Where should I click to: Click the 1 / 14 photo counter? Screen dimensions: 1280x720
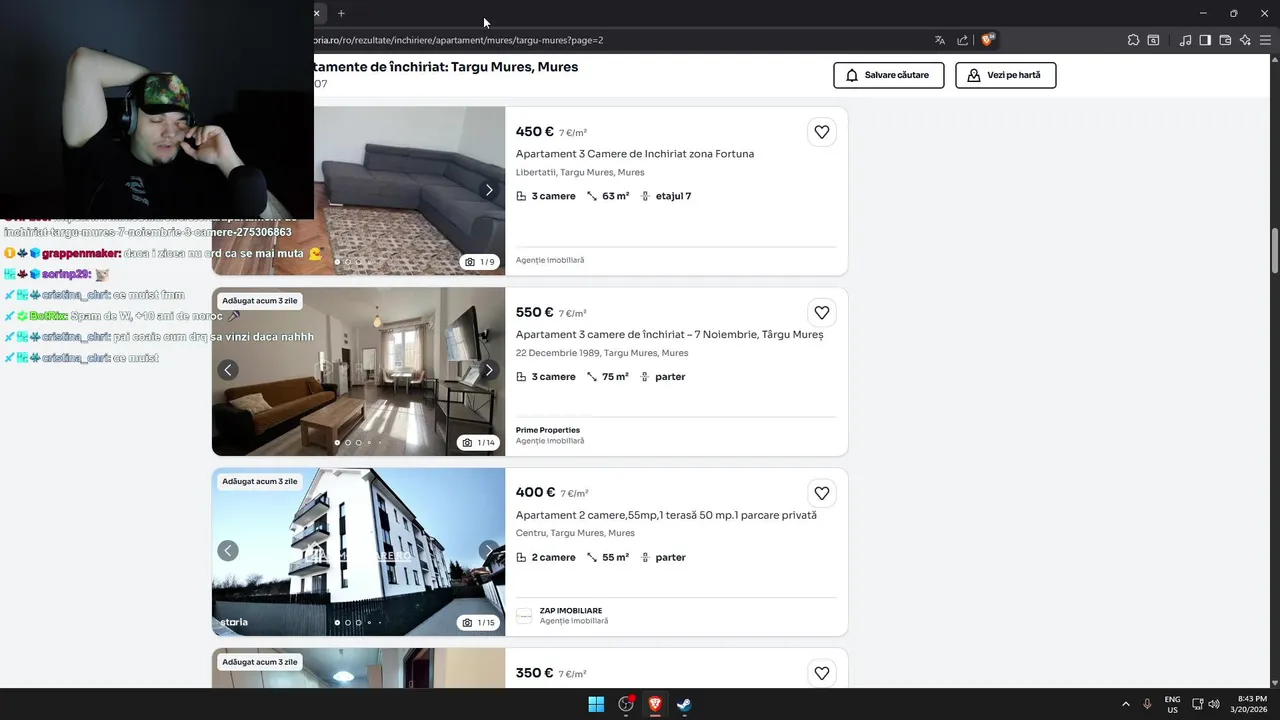480,442
